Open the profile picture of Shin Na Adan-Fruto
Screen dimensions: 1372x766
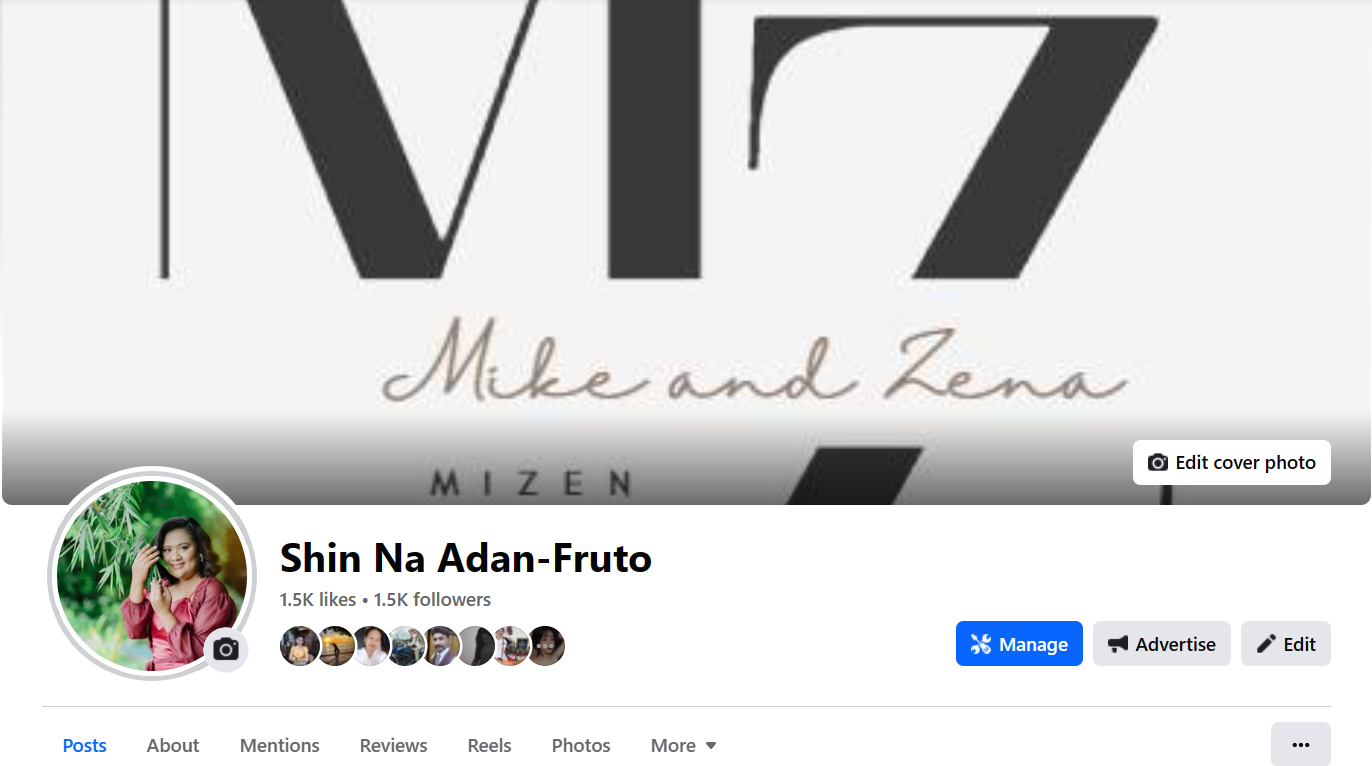coord(152,575)
